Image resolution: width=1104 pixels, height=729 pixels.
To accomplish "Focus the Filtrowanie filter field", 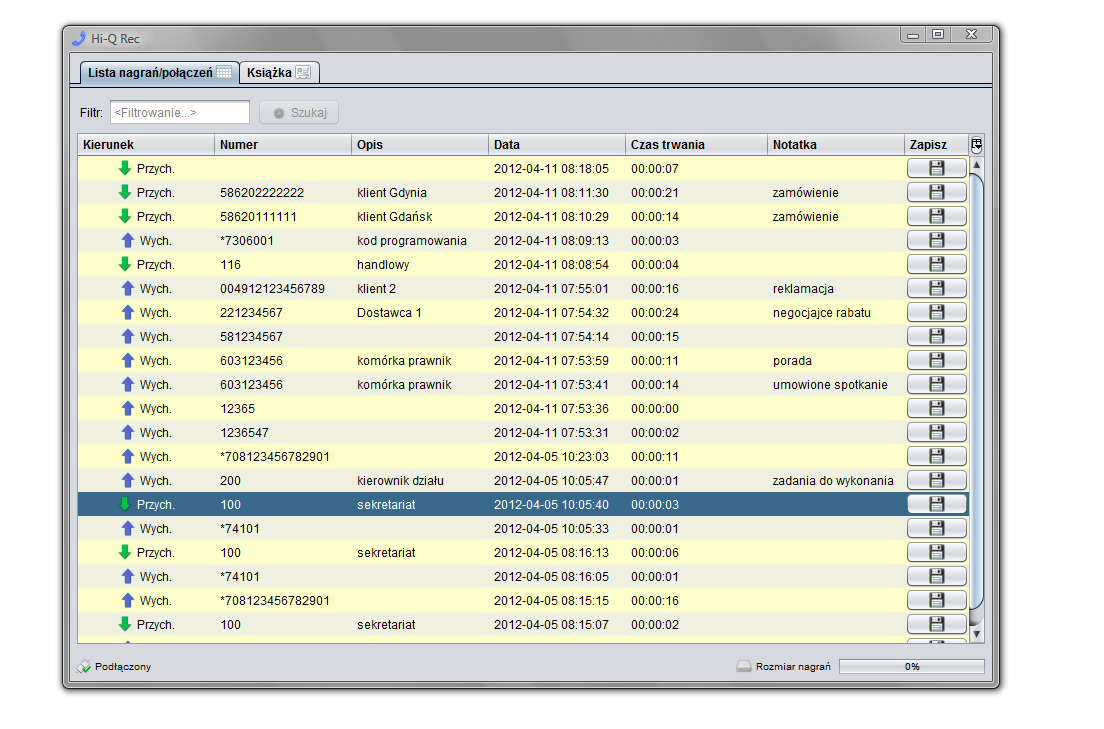I will click(x=180, y=113).
